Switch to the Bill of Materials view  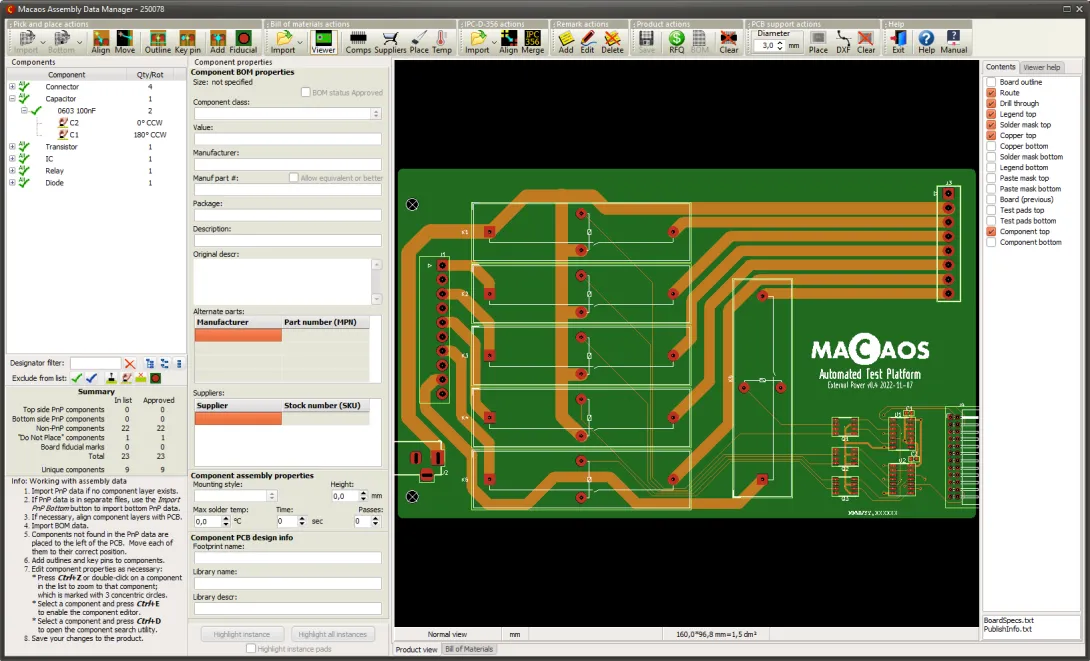(468, 648)
